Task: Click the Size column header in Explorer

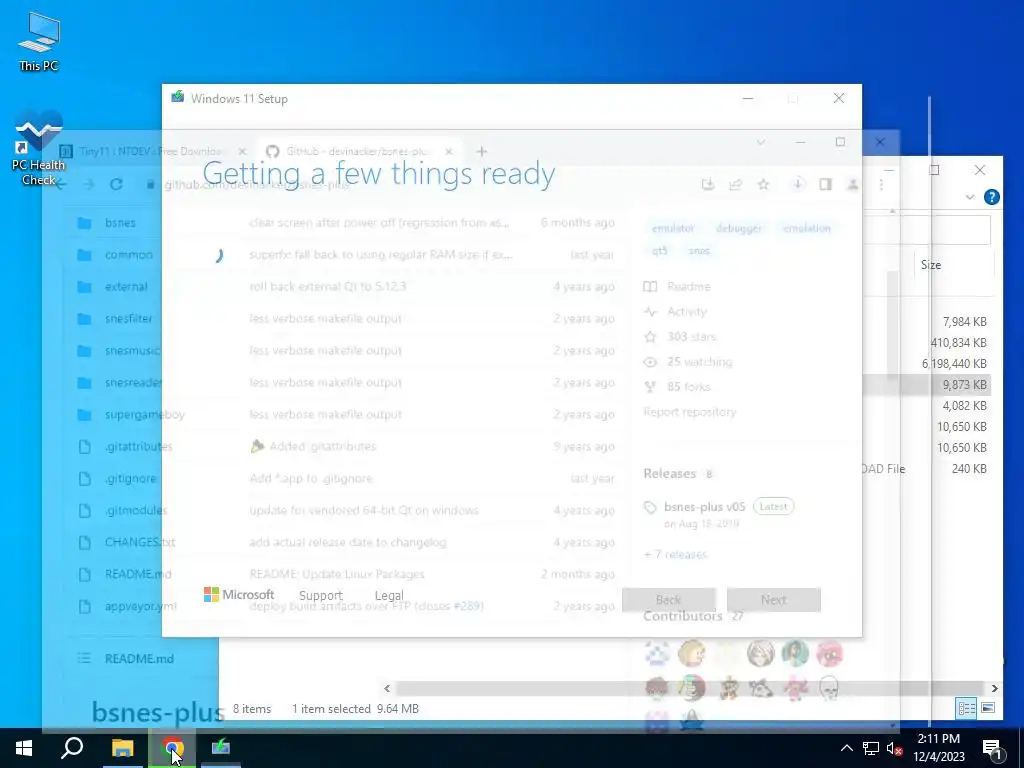Action: [x=931, y=264]
